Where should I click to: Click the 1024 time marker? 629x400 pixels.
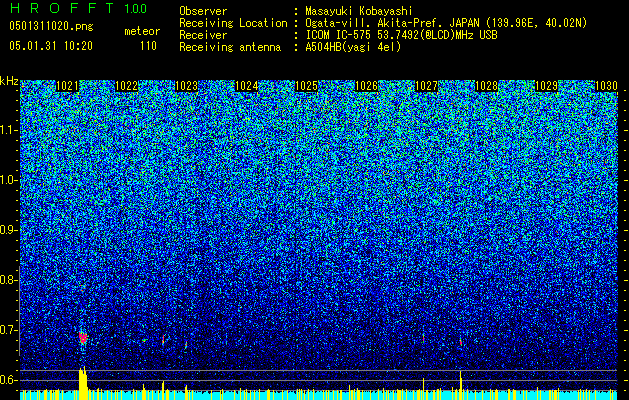[x=246, y=86]
